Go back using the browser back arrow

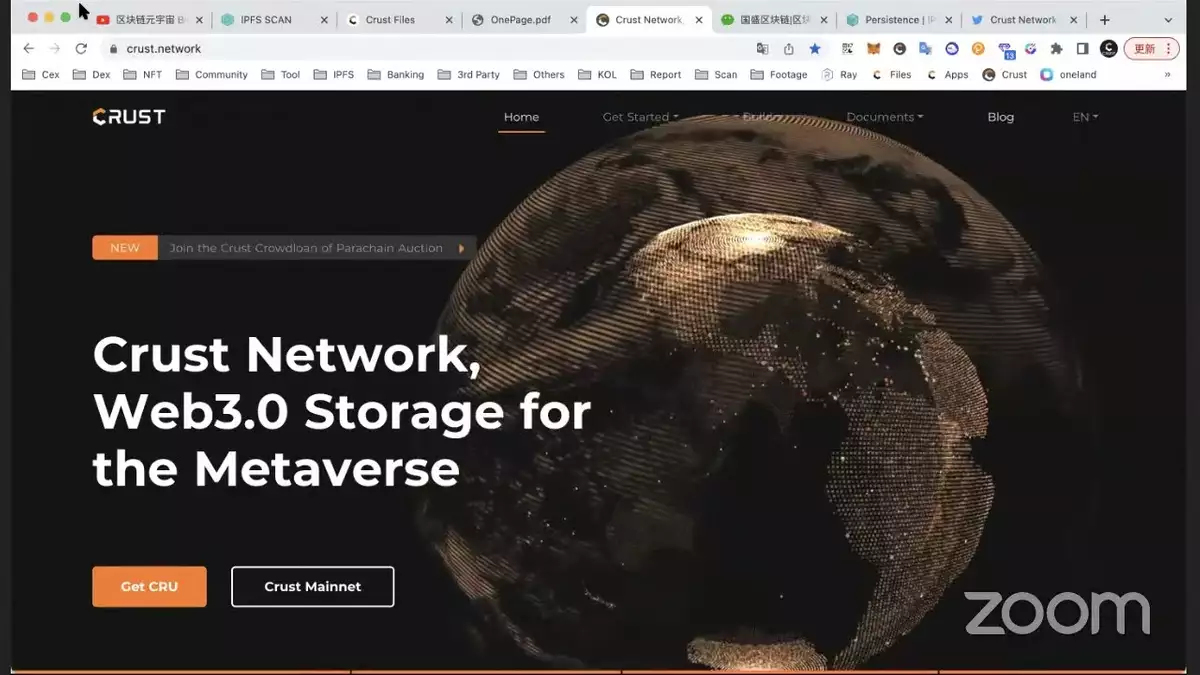click(x=28, y=48)
